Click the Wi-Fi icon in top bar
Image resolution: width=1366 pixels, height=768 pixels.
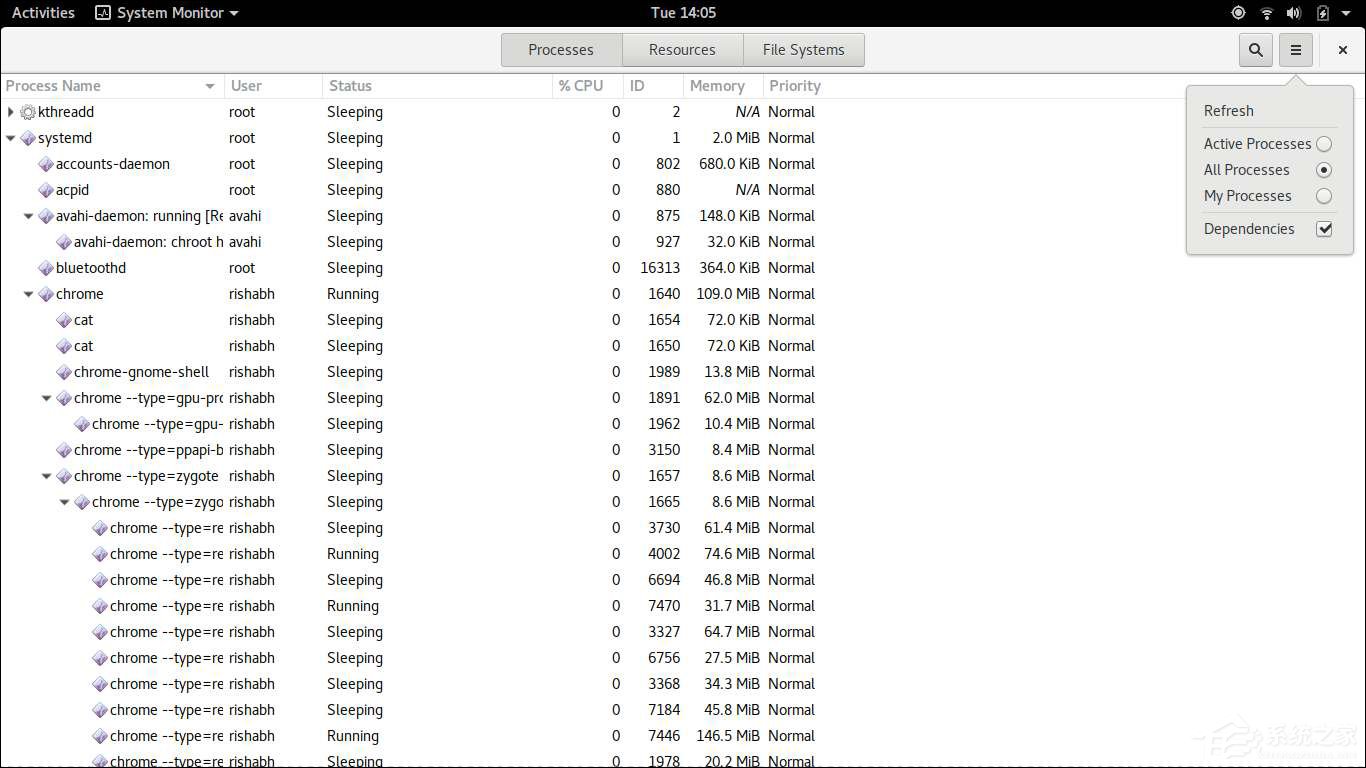[1267, 13]
